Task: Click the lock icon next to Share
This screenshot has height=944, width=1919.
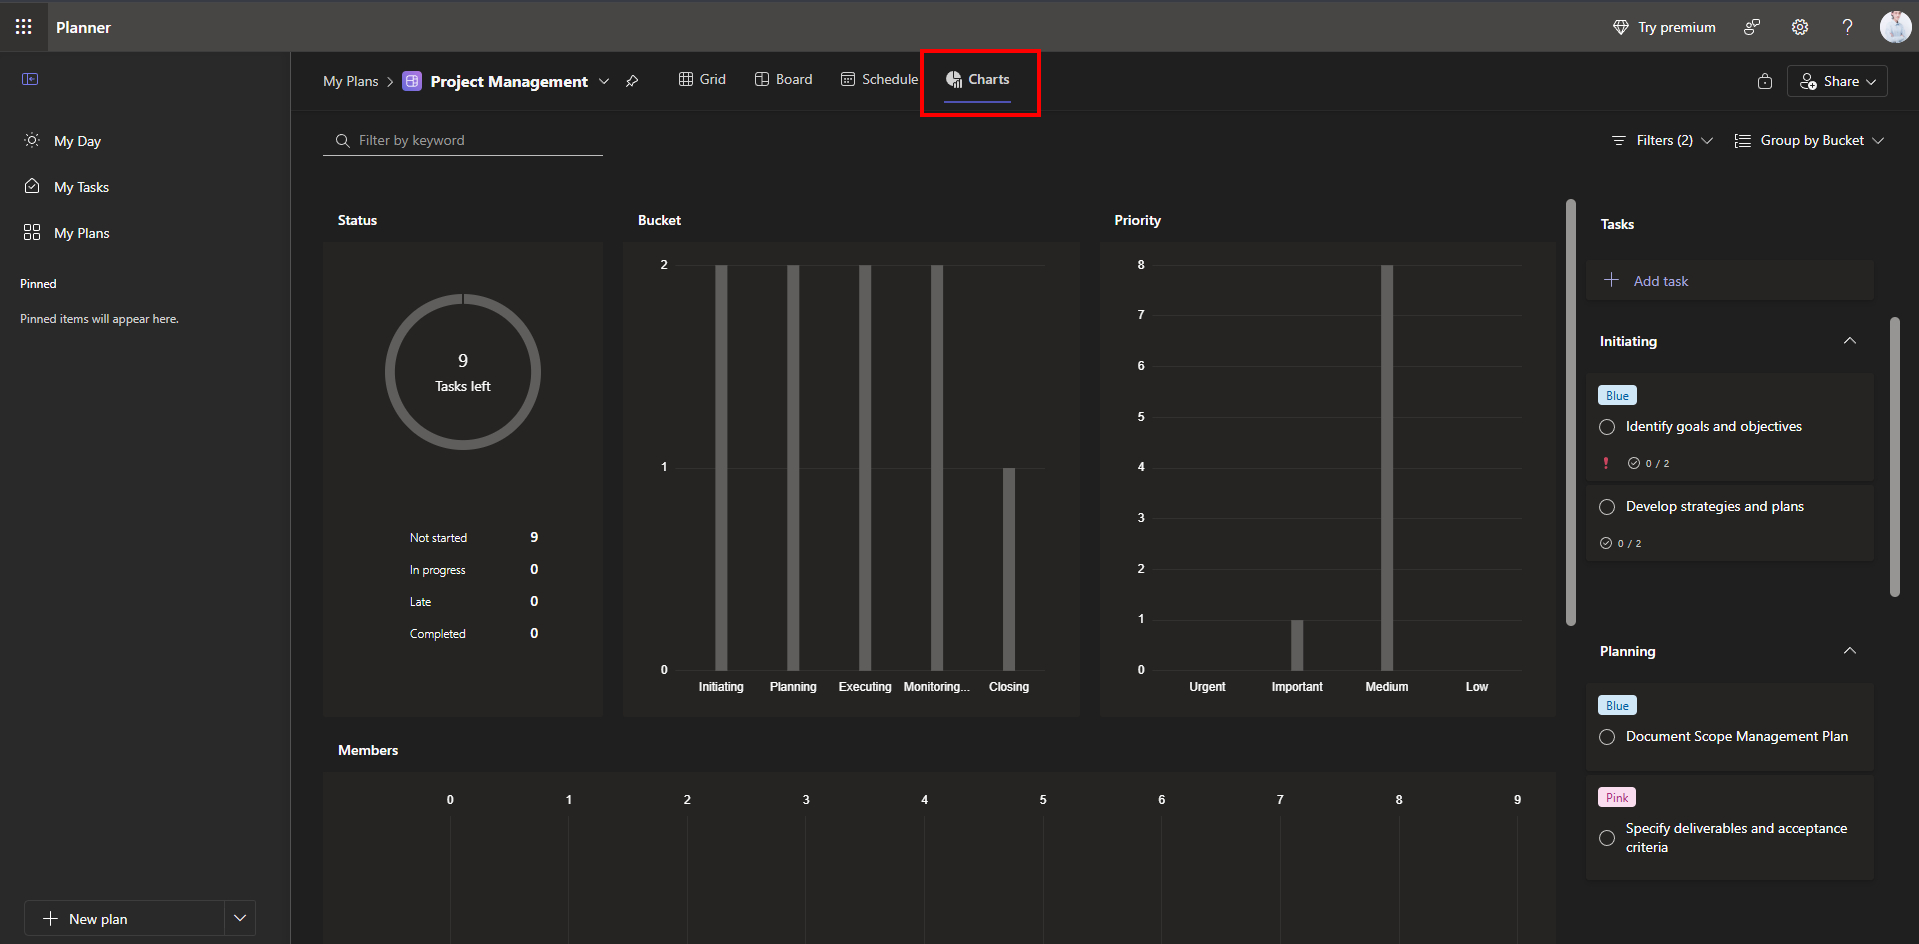Action: pyautogui.click(x=1765, y=81)
